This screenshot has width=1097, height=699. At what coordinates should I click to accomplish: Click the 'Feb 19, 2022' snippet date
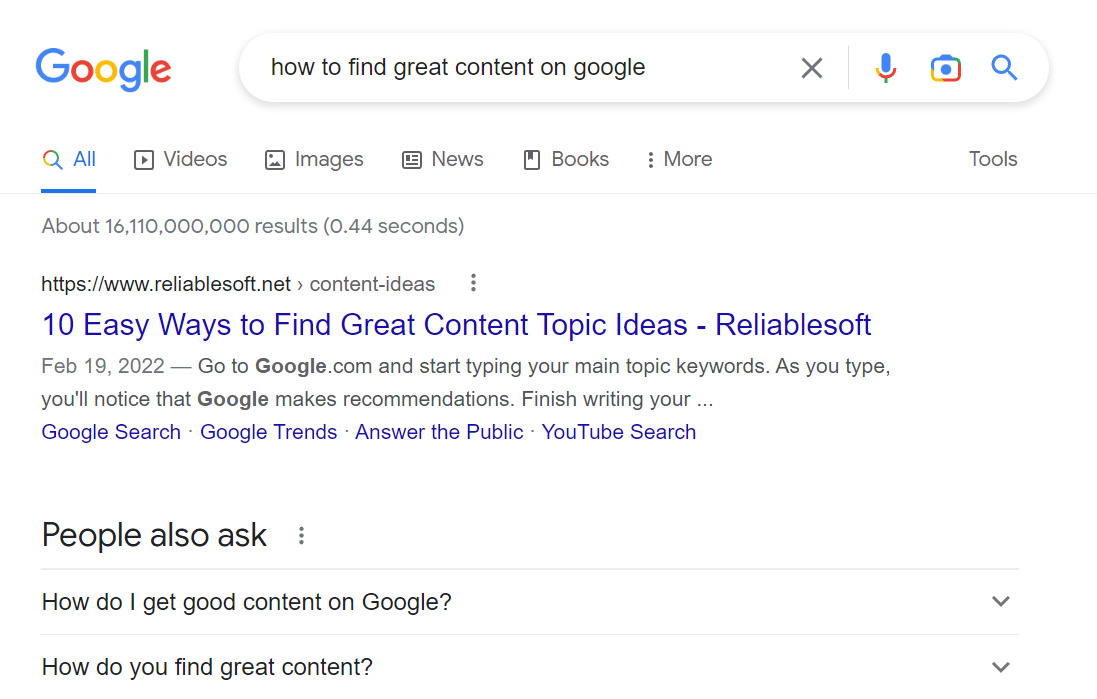[103, 366]
